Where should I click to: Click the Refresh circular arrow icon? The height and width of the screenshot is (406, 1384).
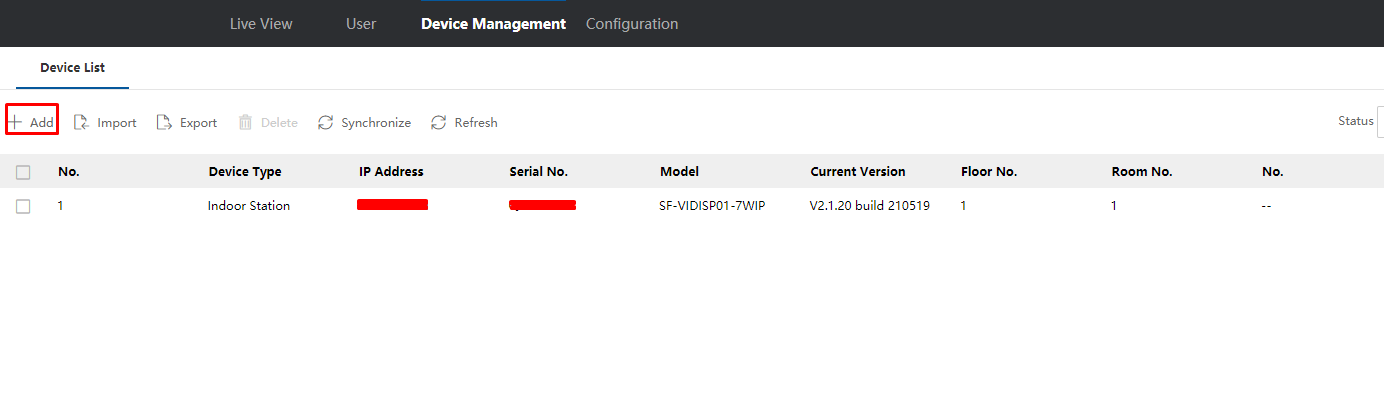pos(438,122)
